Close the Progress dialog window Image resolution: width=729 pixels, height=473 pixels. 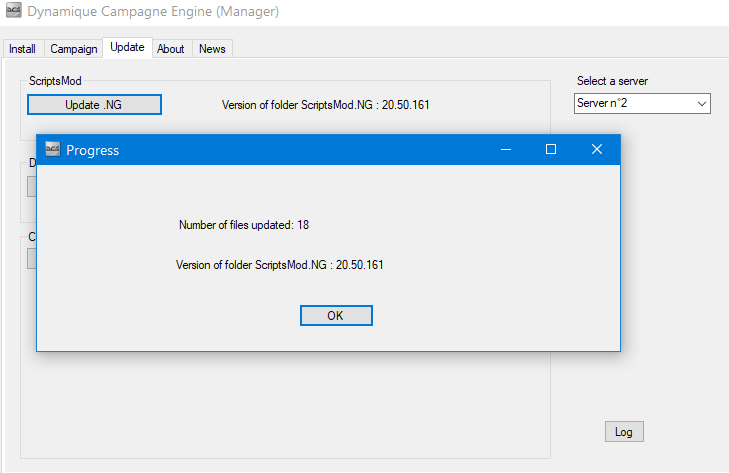pyautogui.click(x=596, y=149)
